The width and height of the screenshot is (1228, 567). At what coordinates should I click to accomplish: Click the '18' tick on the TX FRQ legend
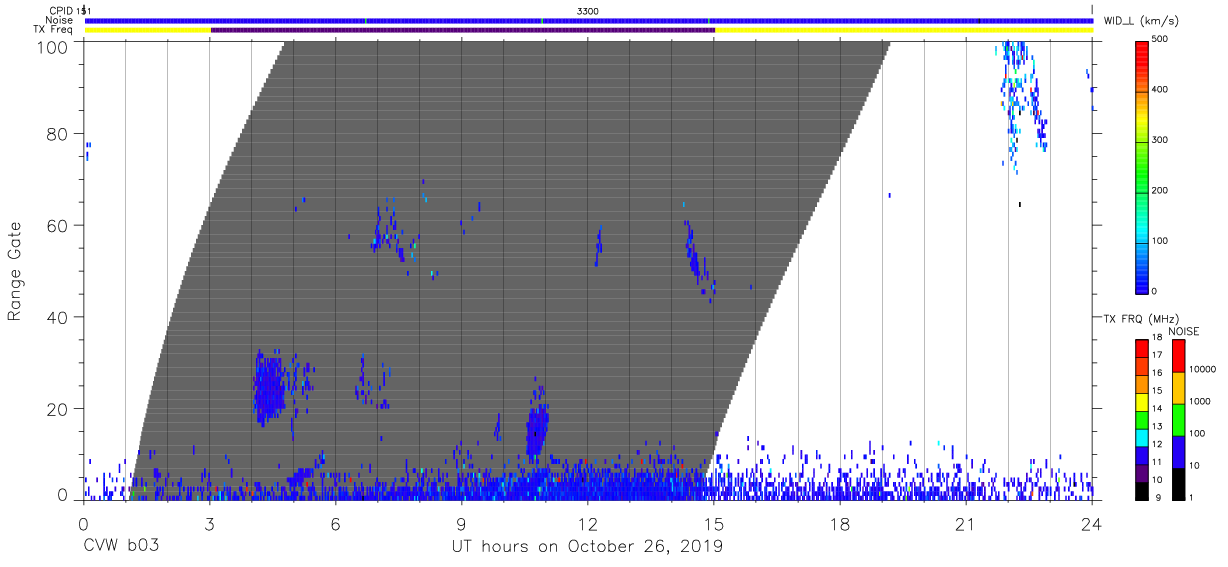point(1157,338)
